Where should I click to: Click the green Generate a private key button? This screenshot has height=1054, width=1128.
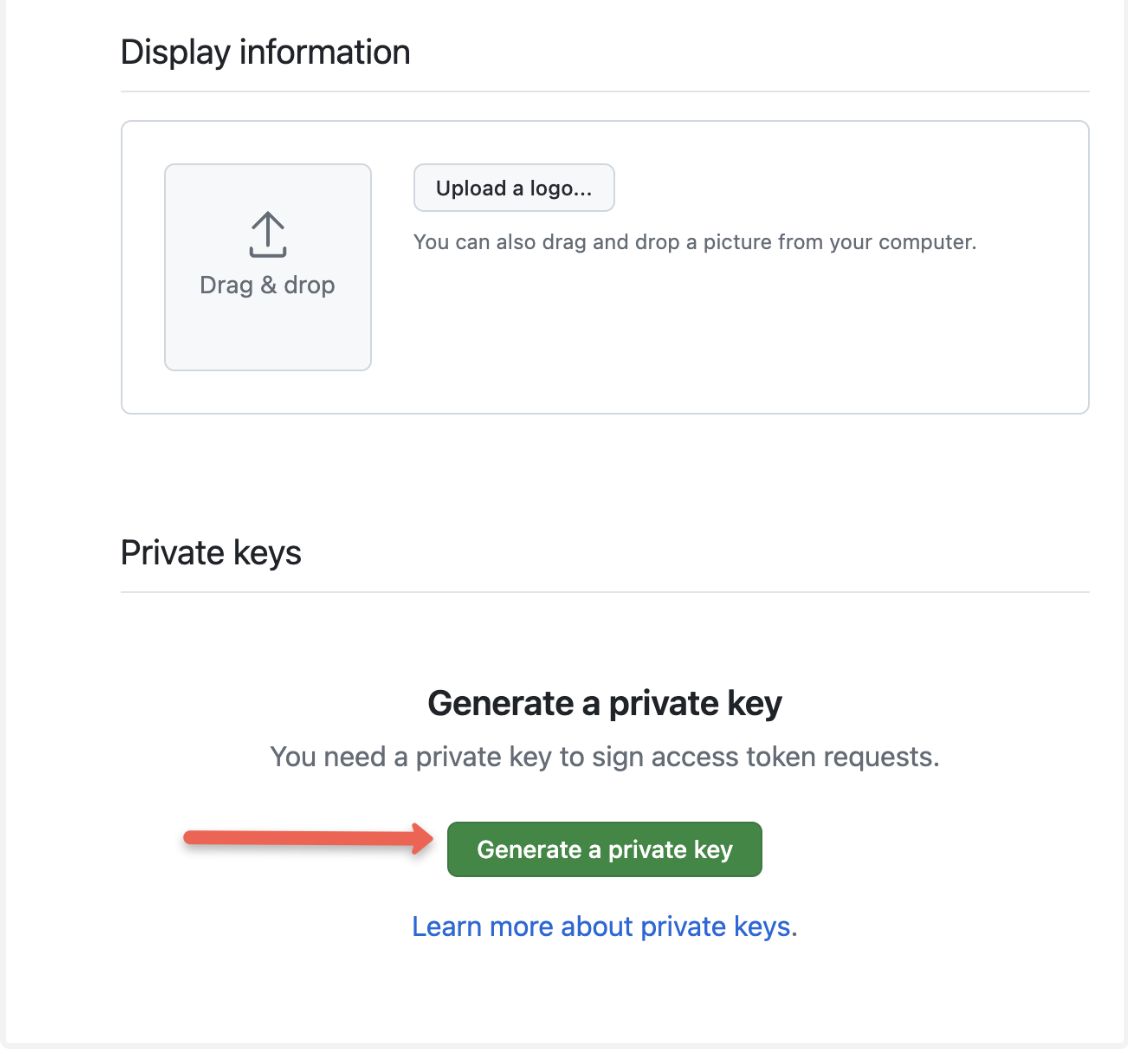(x=604, y=849)
